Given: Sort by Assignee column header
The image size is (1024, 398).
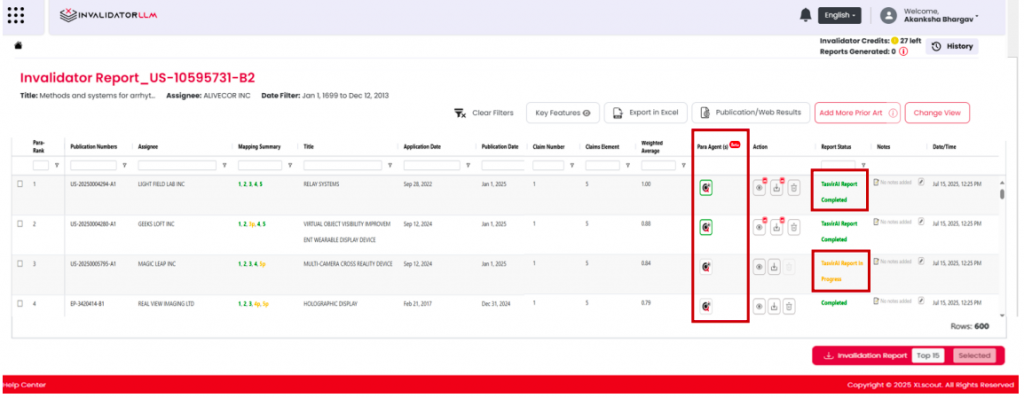Looking at the screenshot, I should point(148,147).
